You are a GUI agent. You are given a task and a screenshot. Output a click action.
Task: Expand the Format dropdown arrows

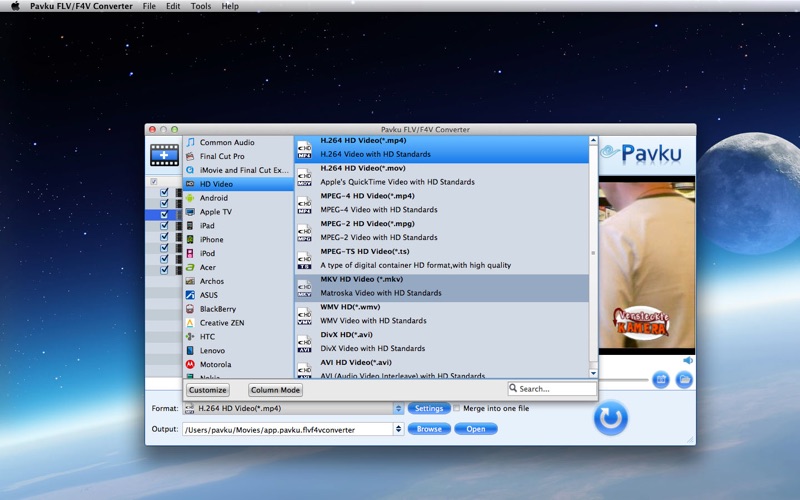point(398,408)
